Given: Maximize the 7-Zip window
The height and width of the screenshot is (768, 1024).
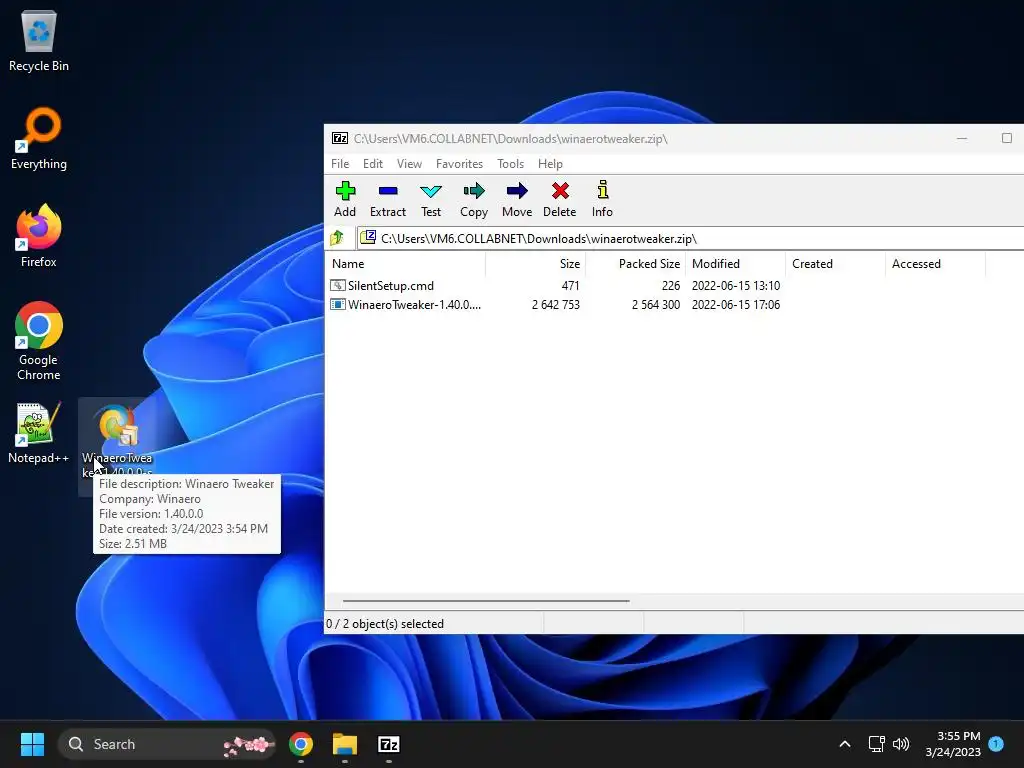Looking at the screenshot, I should click(x=1007, y=138).
